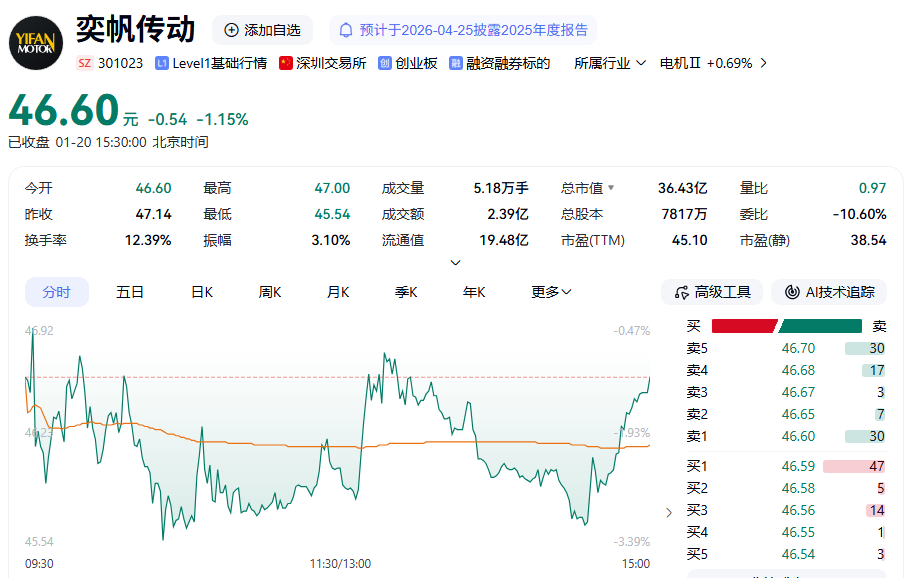Select the 五日 chart tab
The height and width of the screenshot is (578, 916).
pos(130,292)
